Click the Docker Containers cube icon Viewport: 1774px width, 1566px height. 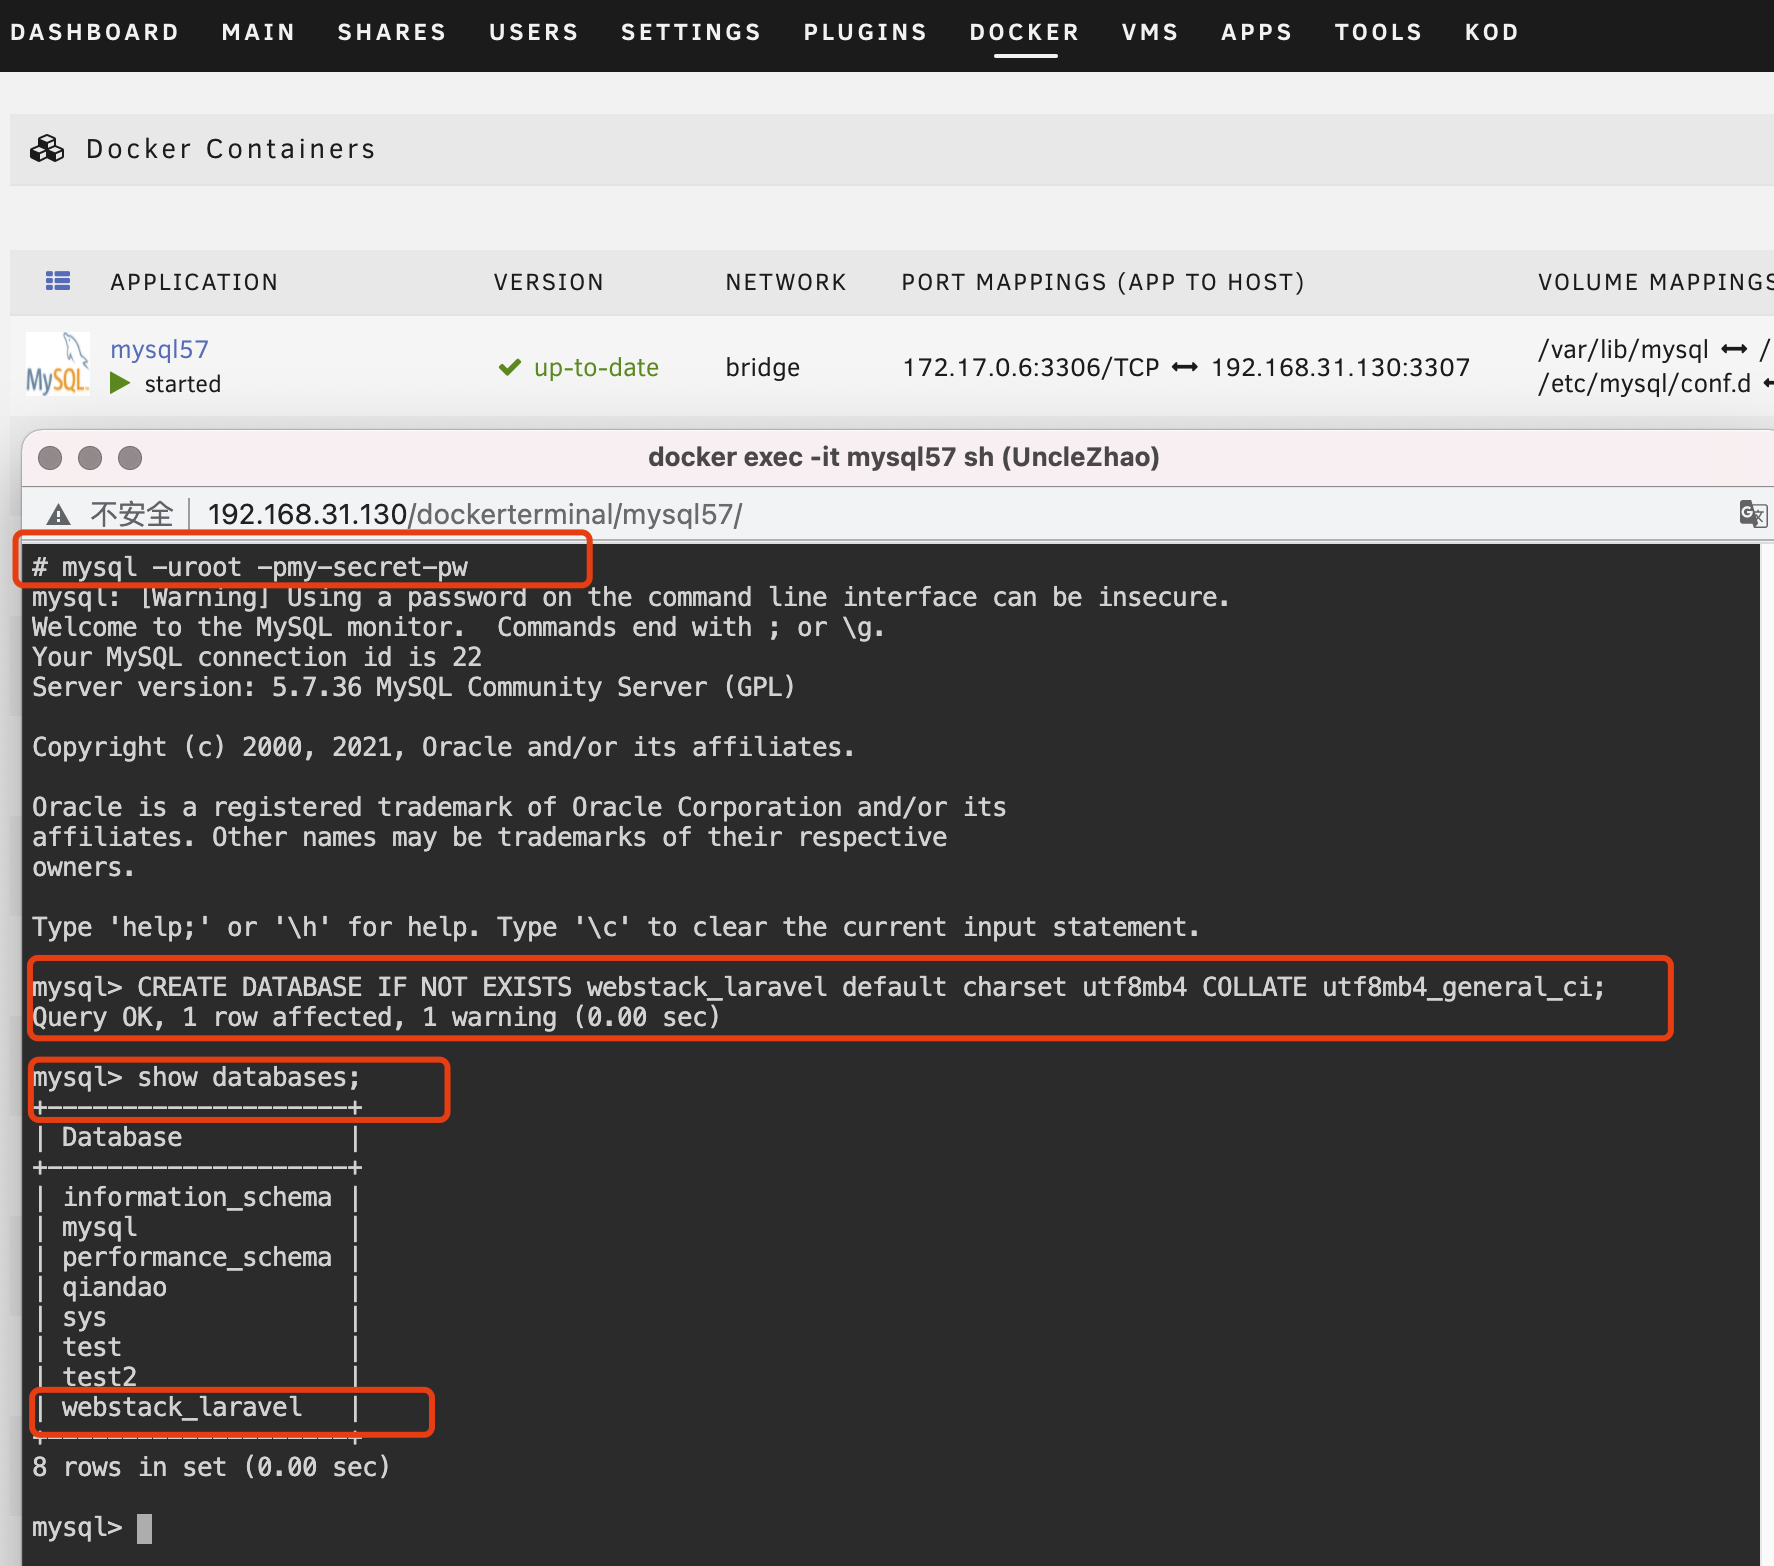(x=47, y=149)
